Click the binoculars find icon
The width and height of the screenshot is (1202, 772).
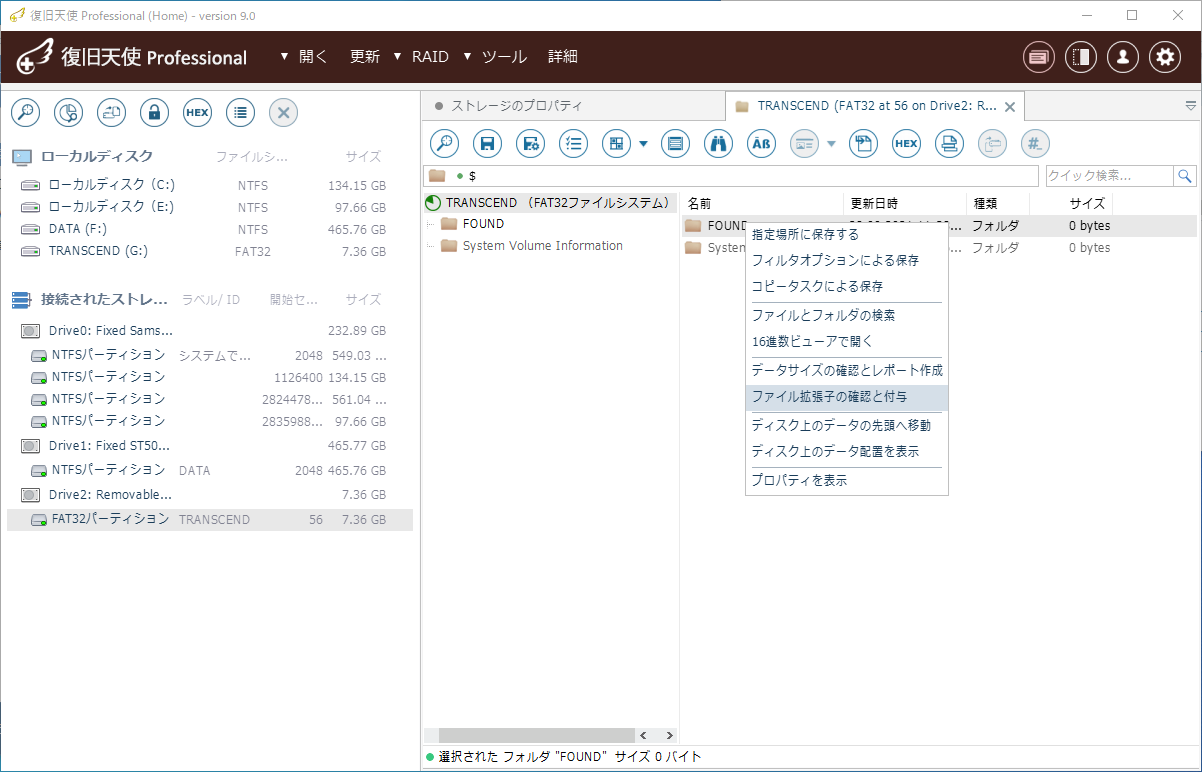click(718, 144)
